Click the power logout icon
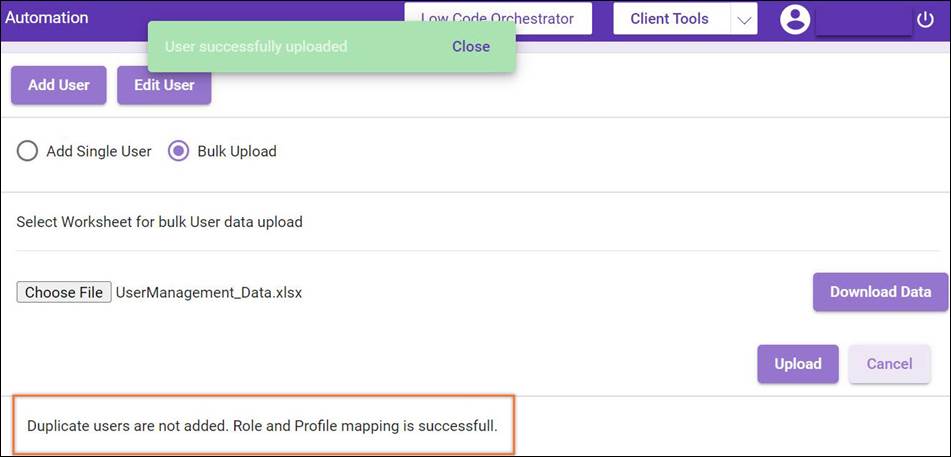Viewport: 951px width, 457px height. pos(924,19)
